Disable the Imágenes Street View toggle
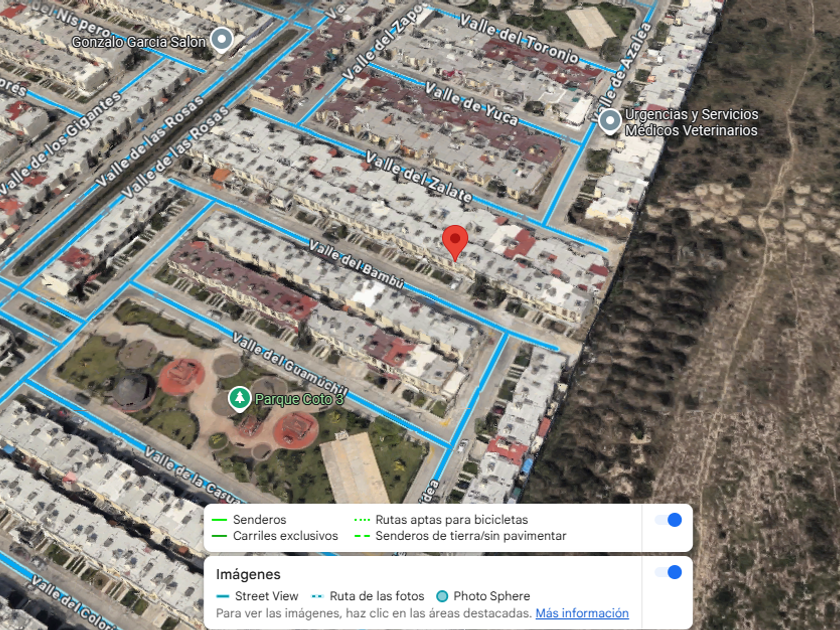 (668, 572)
